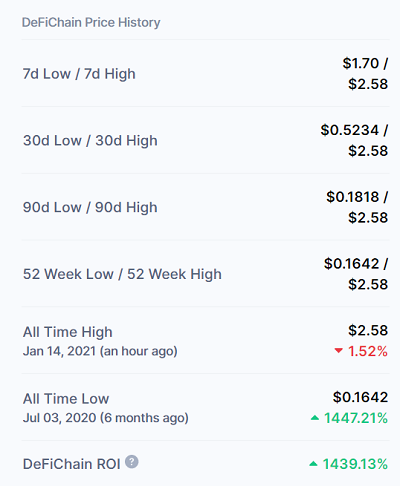The height and width of the screenshot is (486, 400).
Task: Click the Jan 14, 2021 date text
Action: pos(59,351)
